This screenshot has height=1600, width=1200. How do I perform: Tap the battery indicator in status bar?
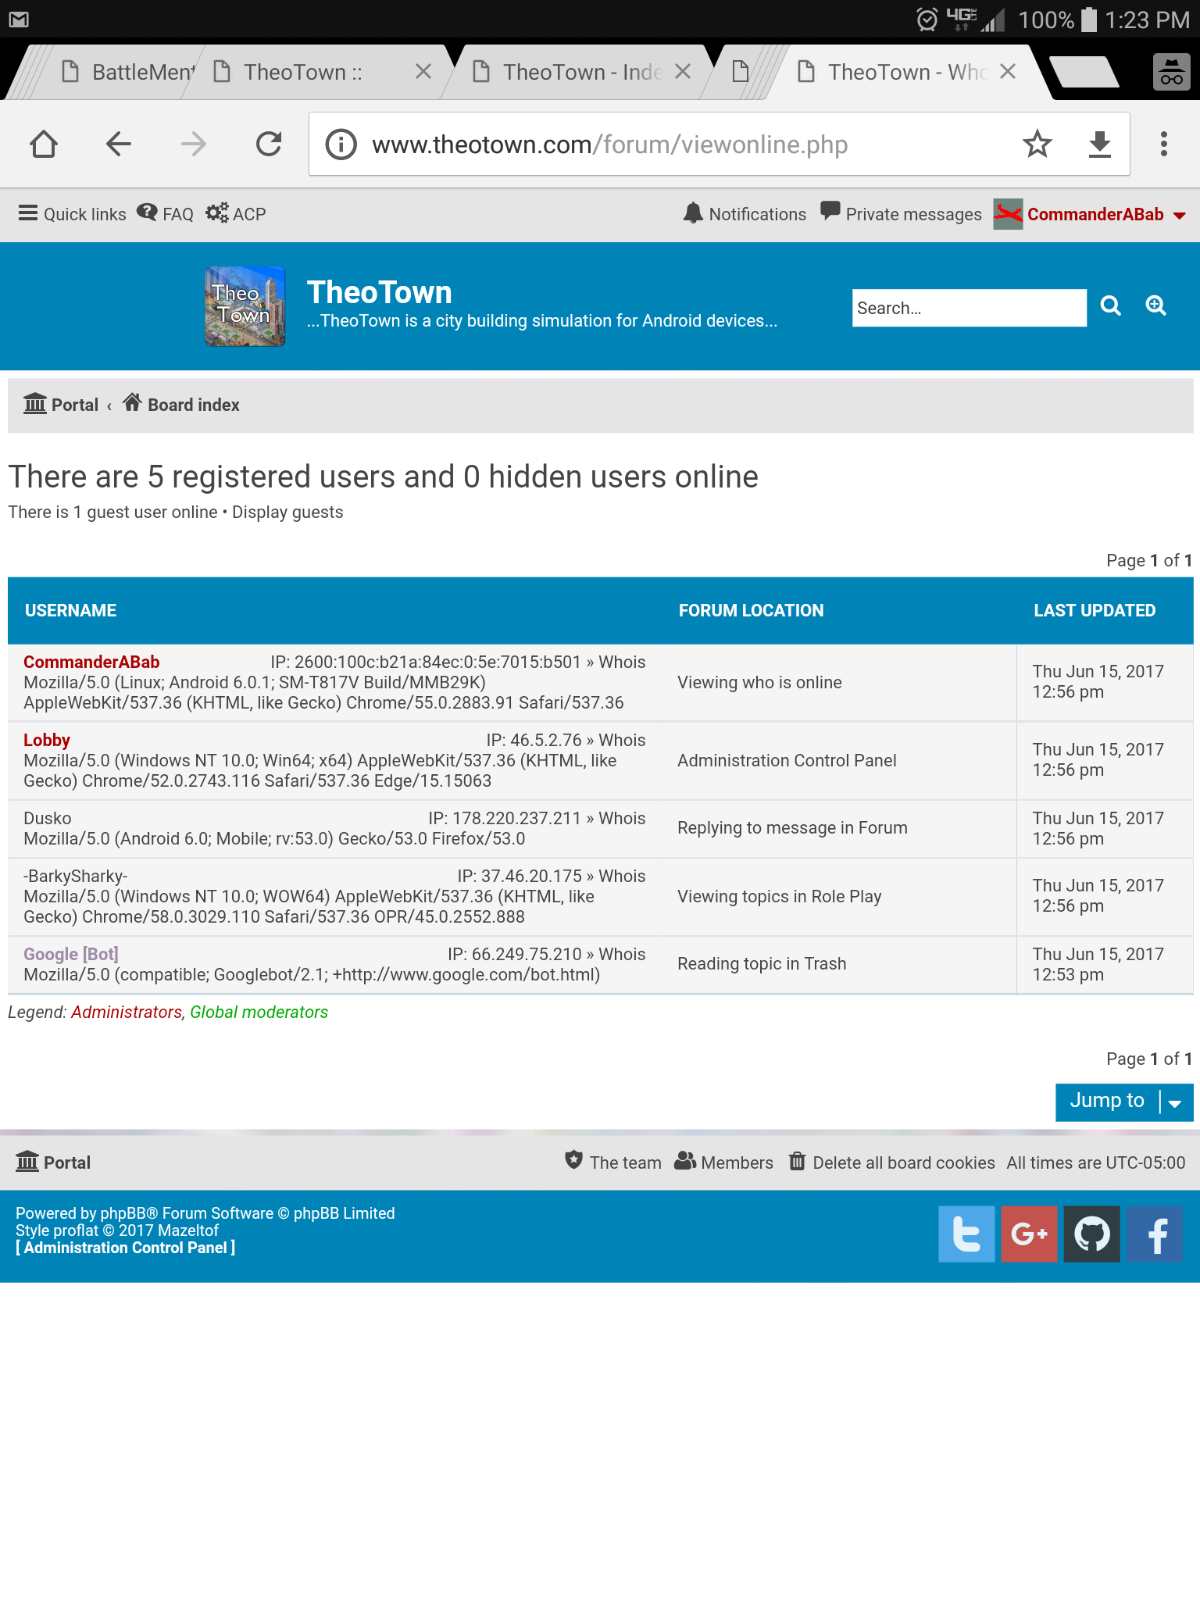(x=1089, y=19)
